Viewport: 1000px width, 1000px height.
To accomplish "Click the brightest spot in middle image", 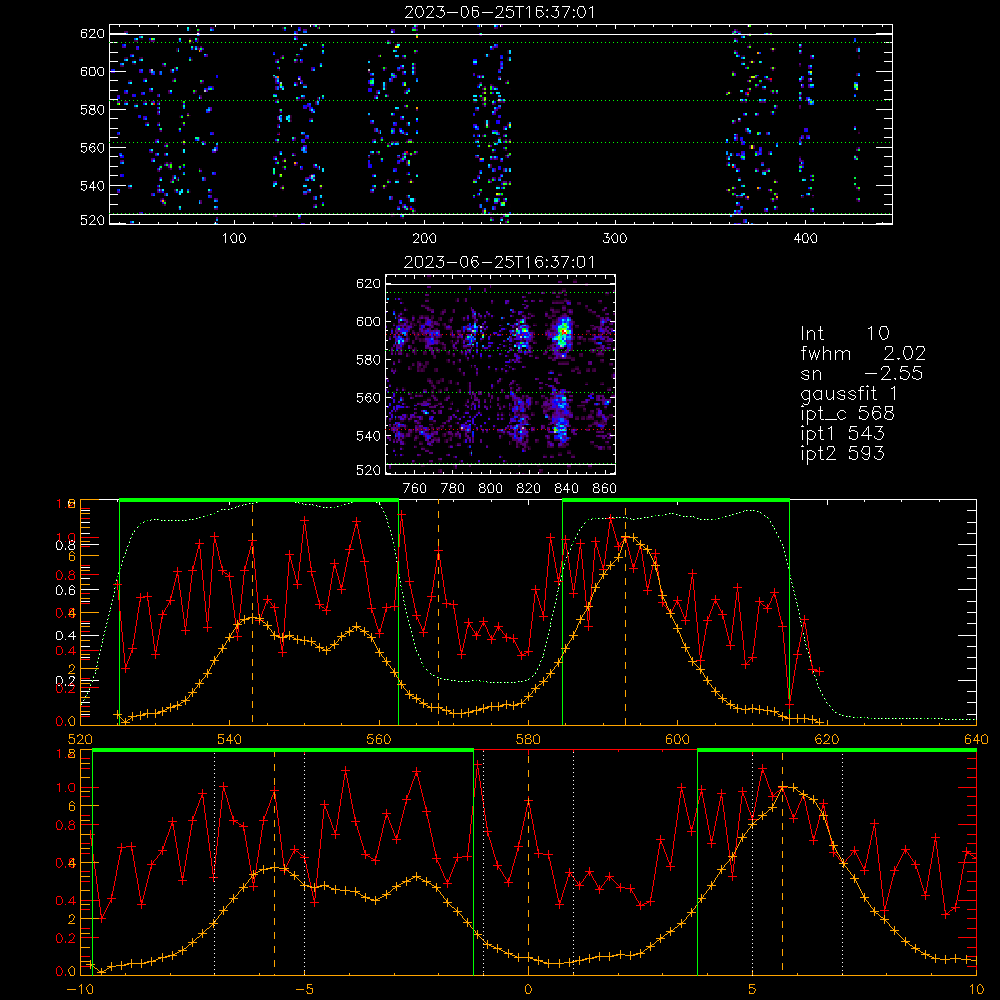I will pyautogui.click(x=563, y=332).
